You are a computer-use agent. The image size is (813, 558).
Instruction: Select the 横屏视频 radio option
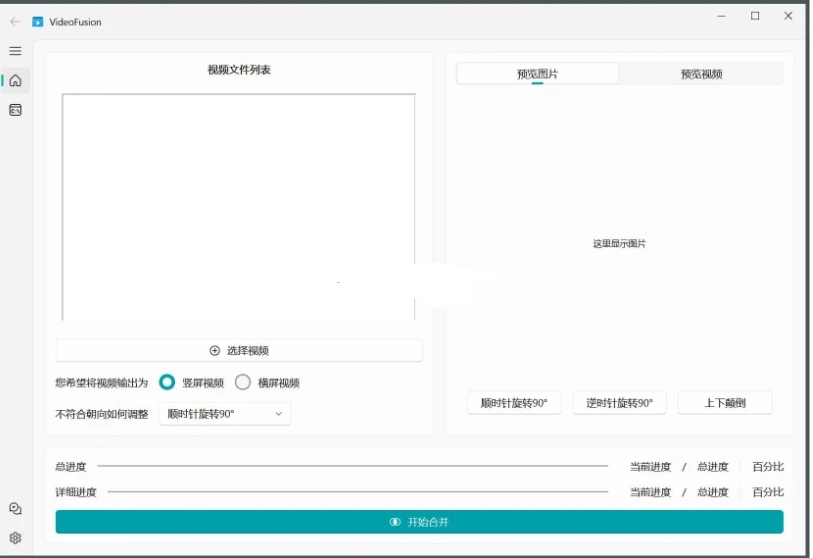click(x=243, y=382)
